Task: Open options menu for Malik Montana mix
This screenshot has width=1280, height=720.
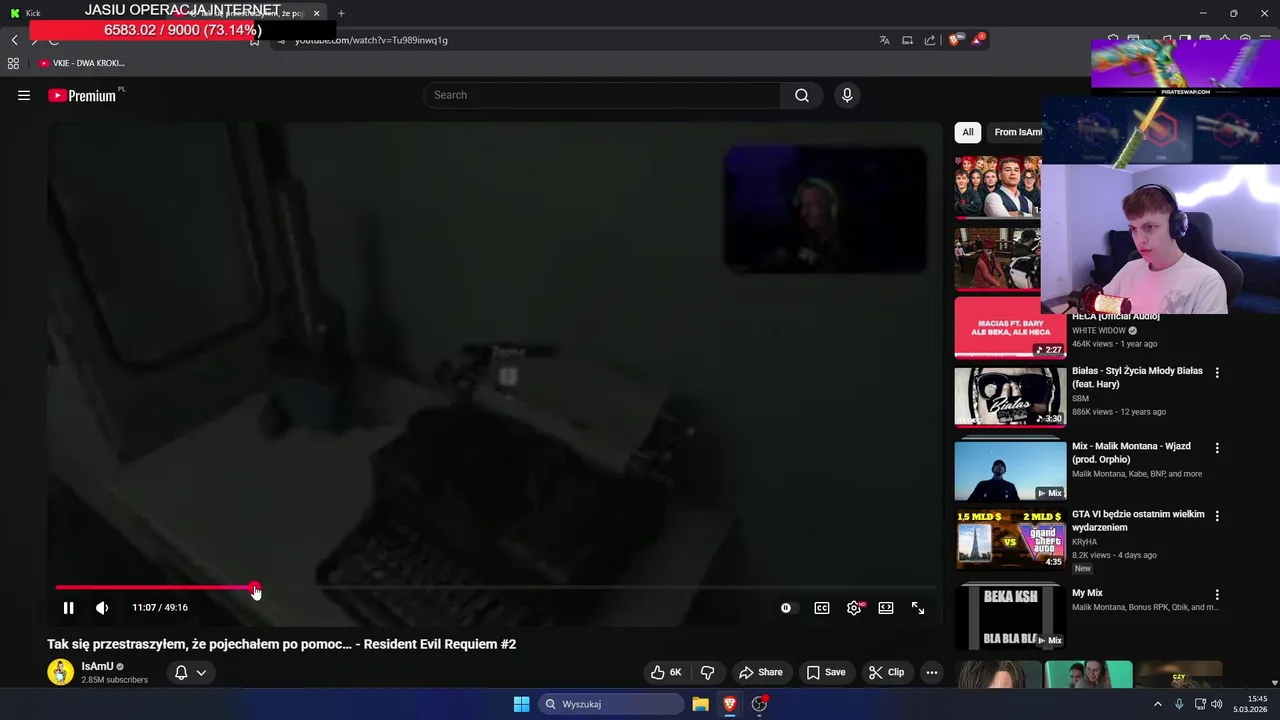Action: (x=1217, y=448)
